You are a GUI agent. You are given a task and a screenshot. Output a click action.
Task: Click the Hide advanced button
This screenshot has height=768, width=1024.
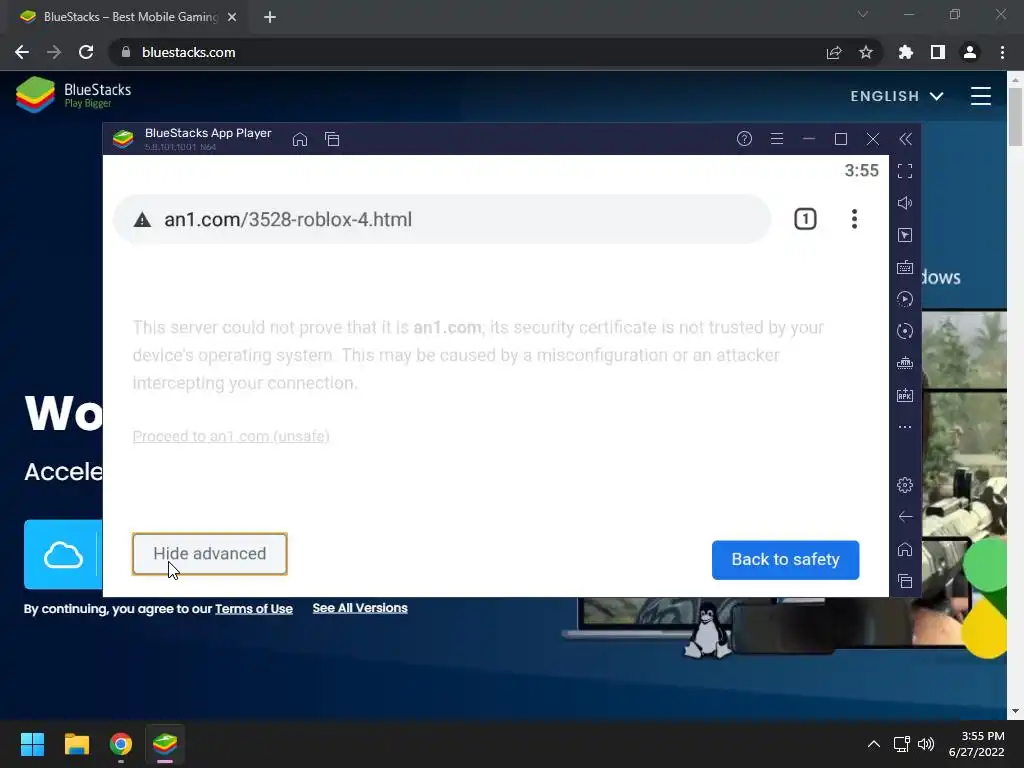tap(210, 554)
